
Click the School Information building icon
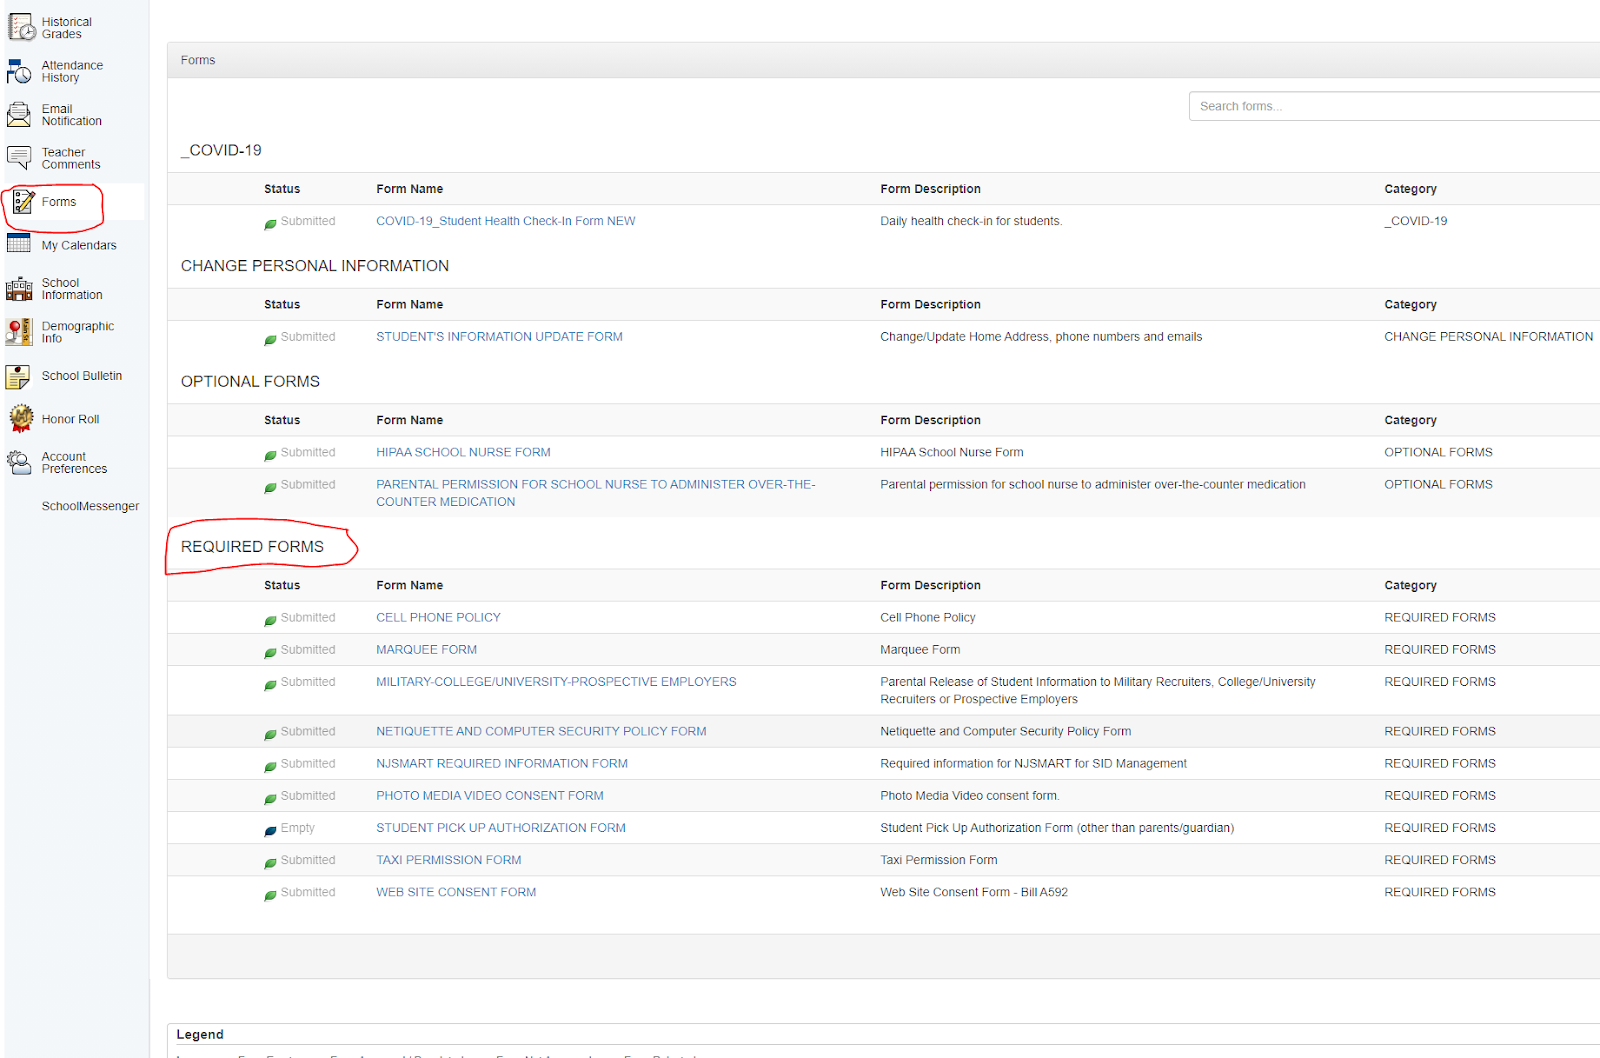click(x=19, y=289)
